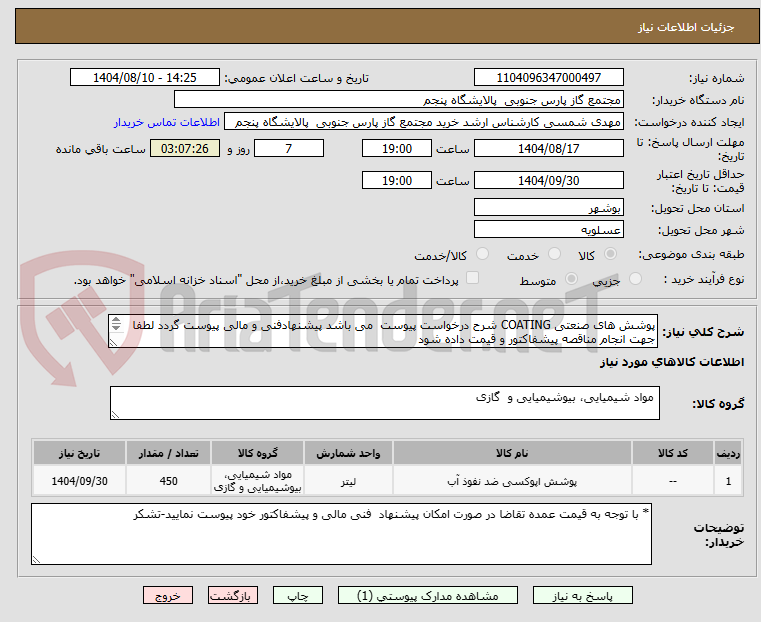Click scroll stepper in شرح کلی نیاز box
Viewport: 761px width, 622px height.
(116, 324)
